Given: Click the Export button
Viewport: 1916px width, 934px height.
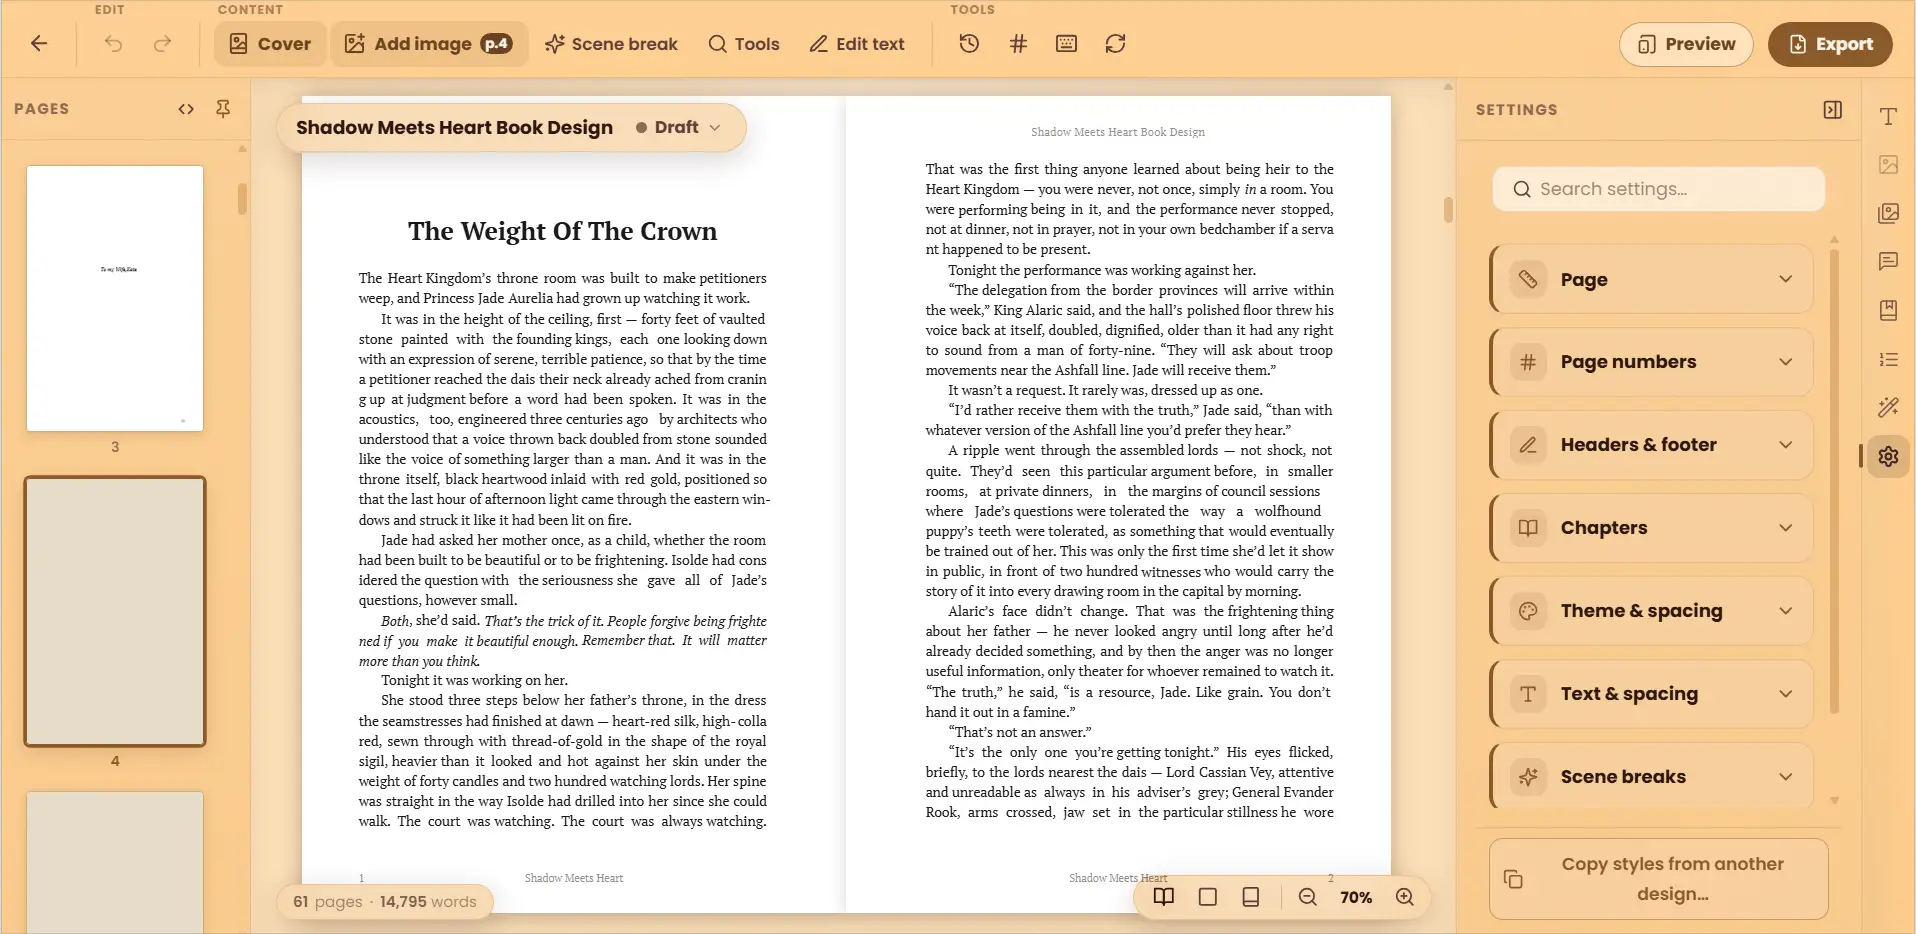Looking at the screenshot, I should click(x=1830, y=44).
